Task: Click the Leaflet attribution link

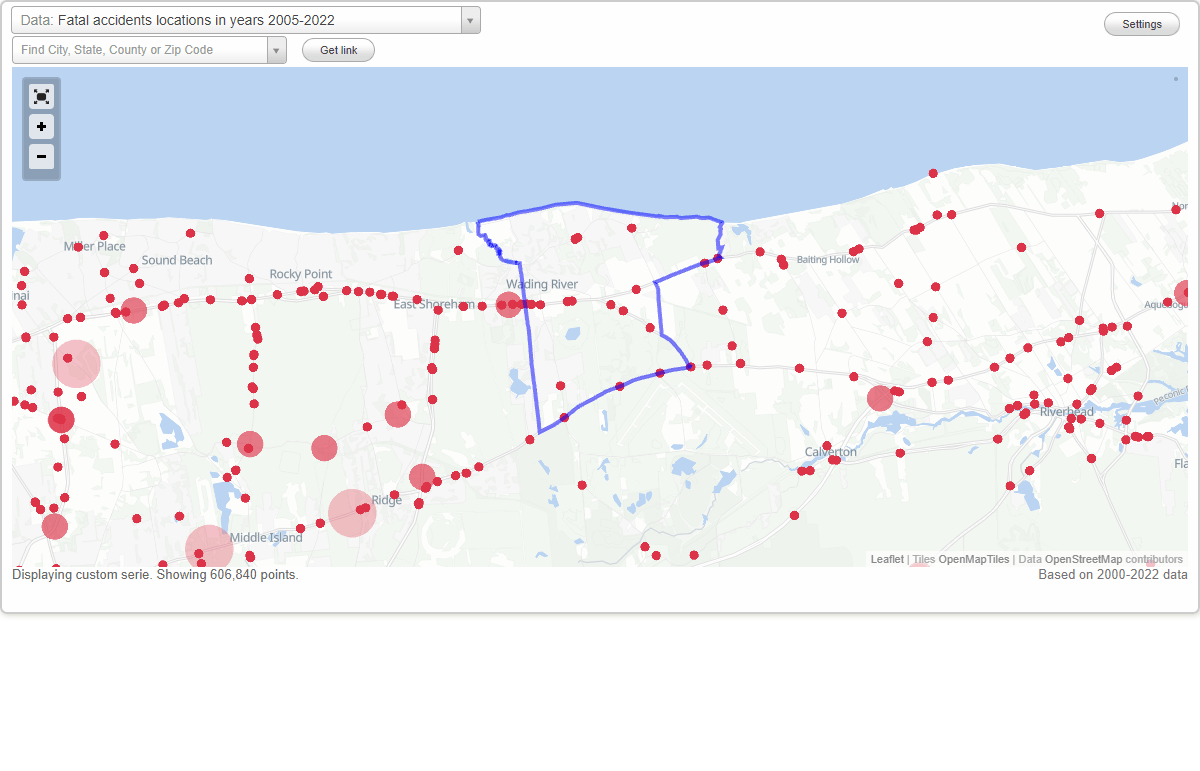Action: (x=886, y=559)
